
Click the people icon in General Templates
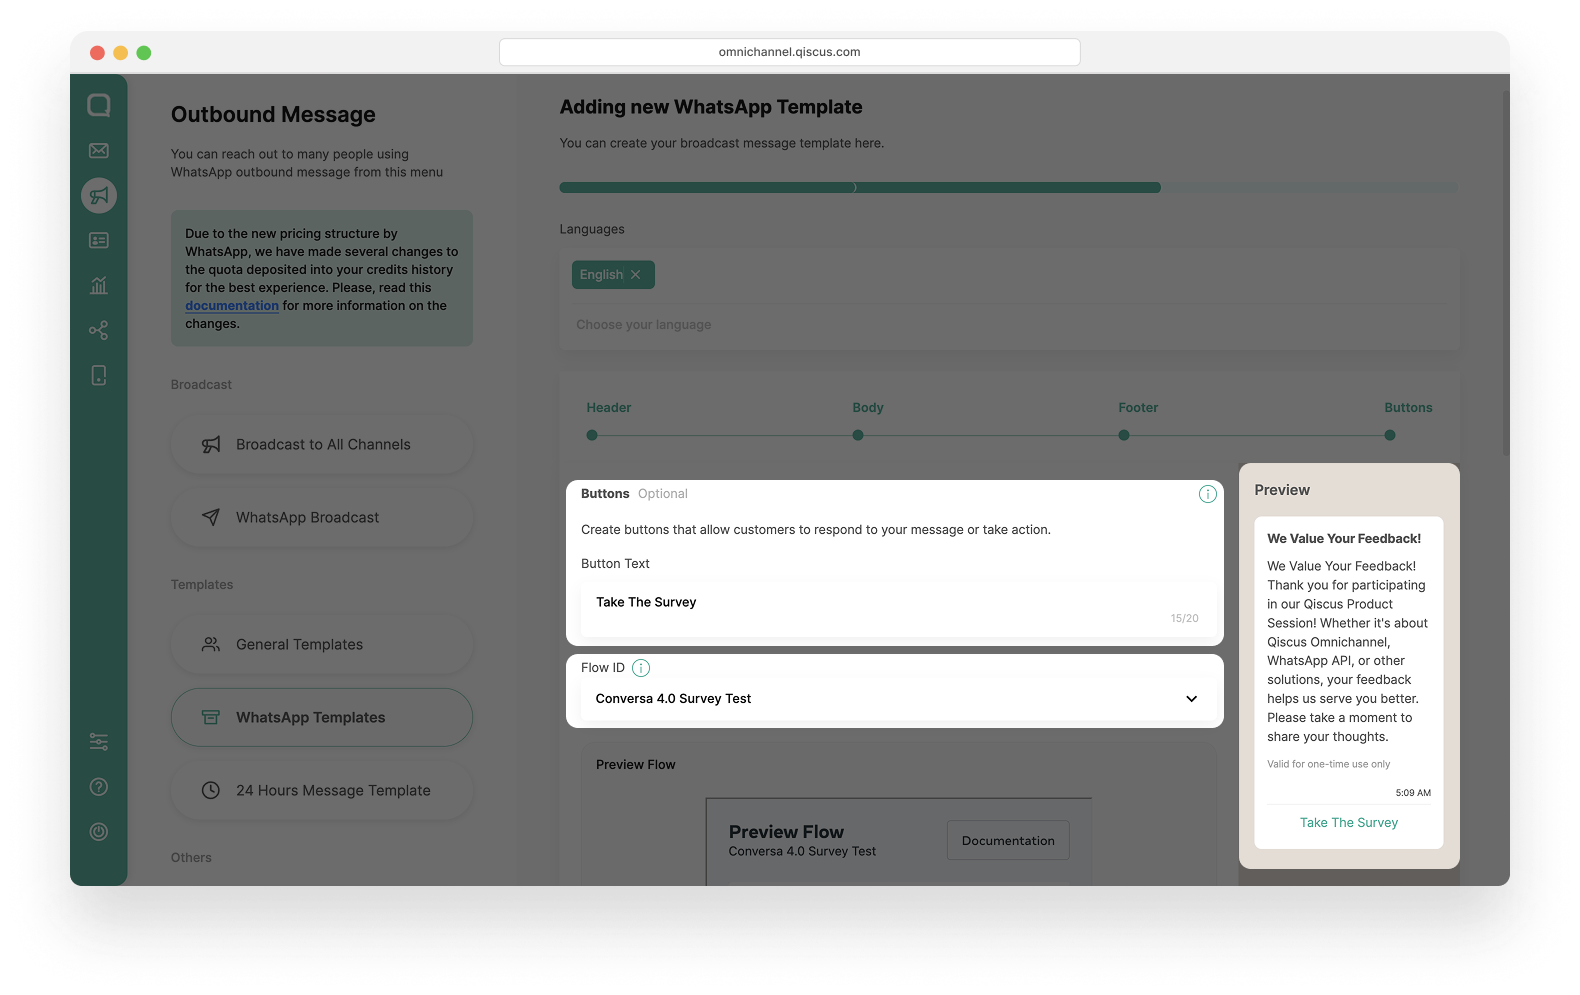[x=211, y=645]
